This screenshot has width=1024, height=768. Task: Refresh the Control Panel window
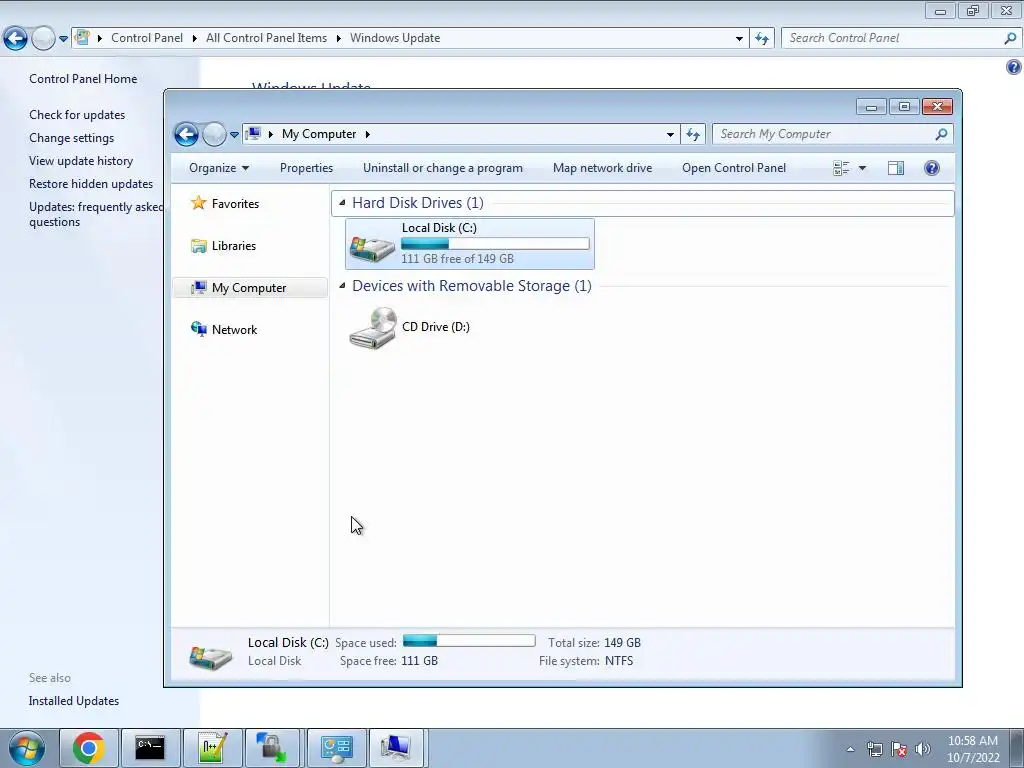(762, 39)
